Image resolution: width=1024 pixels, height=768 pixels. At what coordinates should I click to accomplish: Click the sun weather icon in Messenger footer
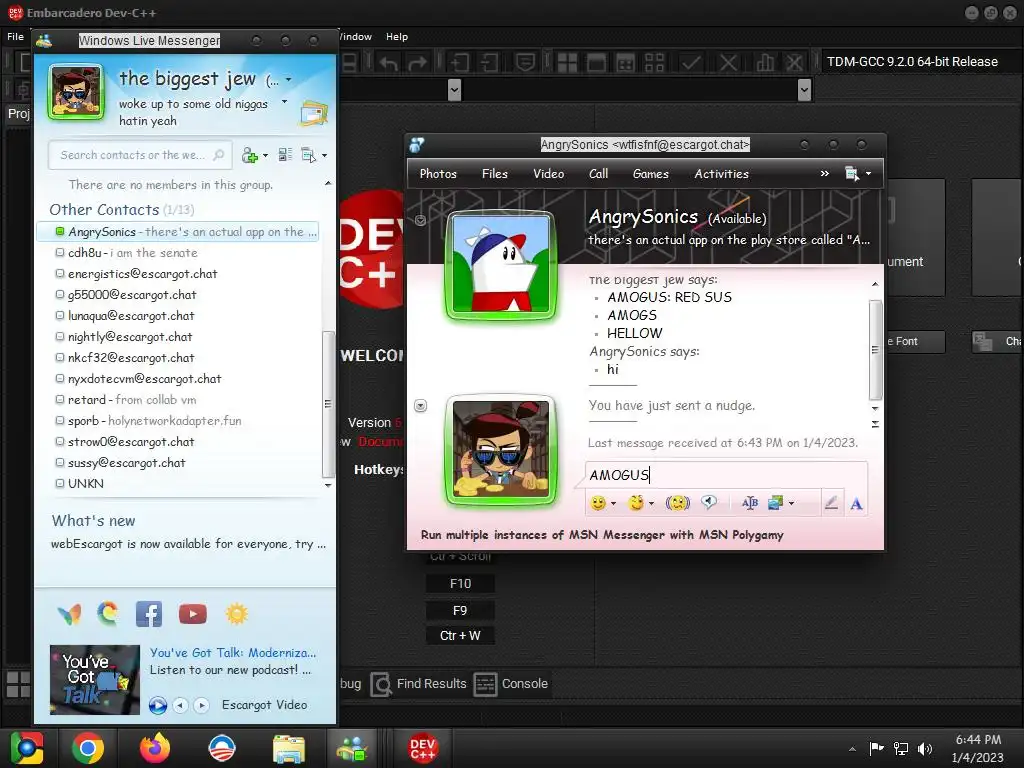pos(236,614)
